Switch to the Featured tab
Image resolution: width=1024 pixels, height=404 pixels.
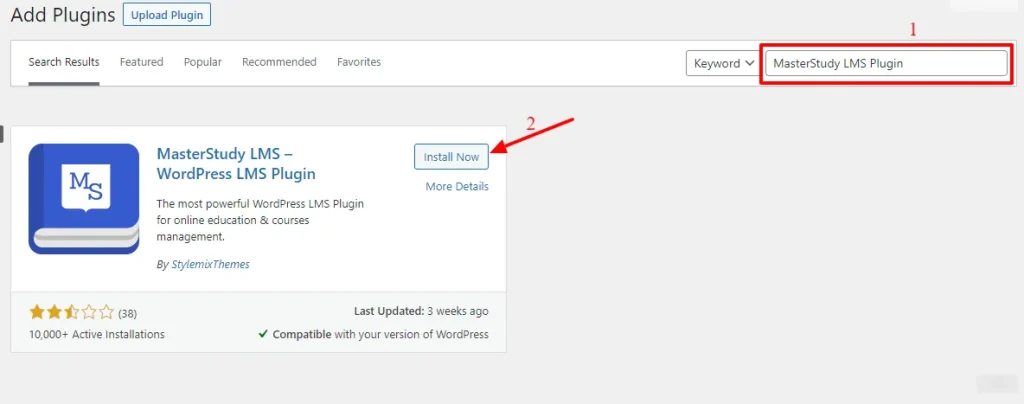[142, 62]
